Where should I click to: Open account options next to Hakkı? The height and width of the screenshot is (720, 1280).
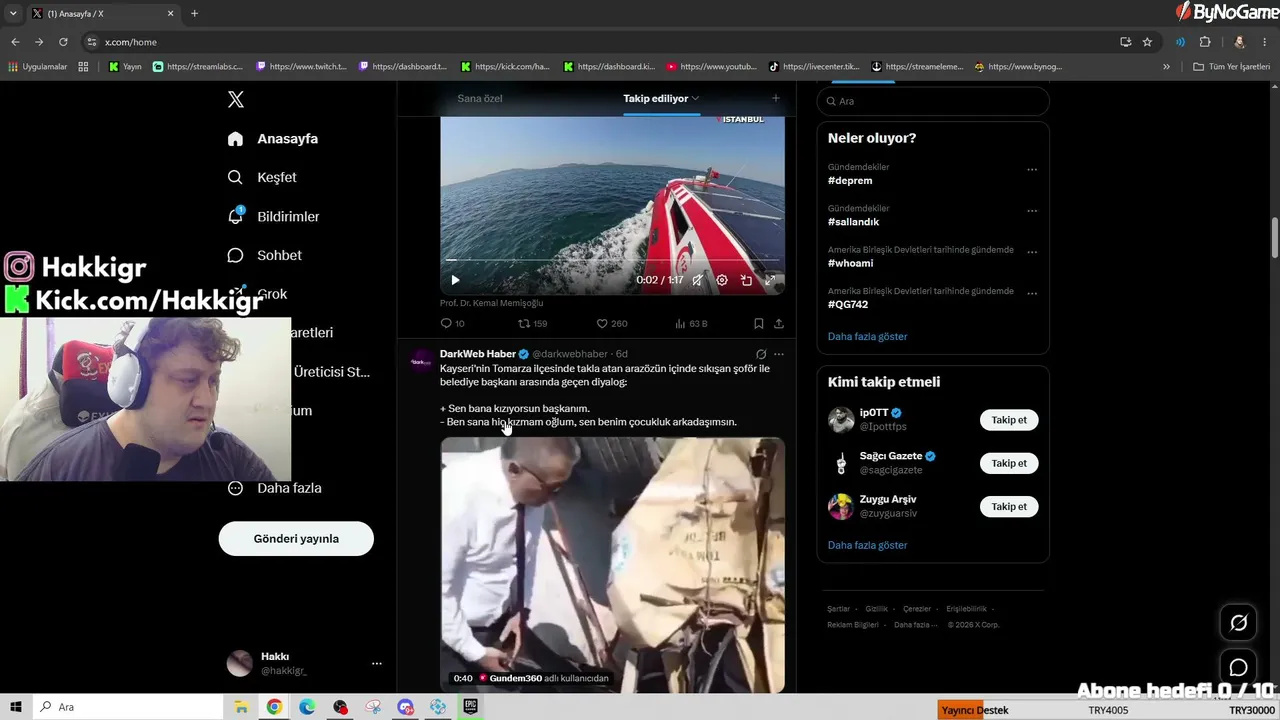click(x=376, y=663)
